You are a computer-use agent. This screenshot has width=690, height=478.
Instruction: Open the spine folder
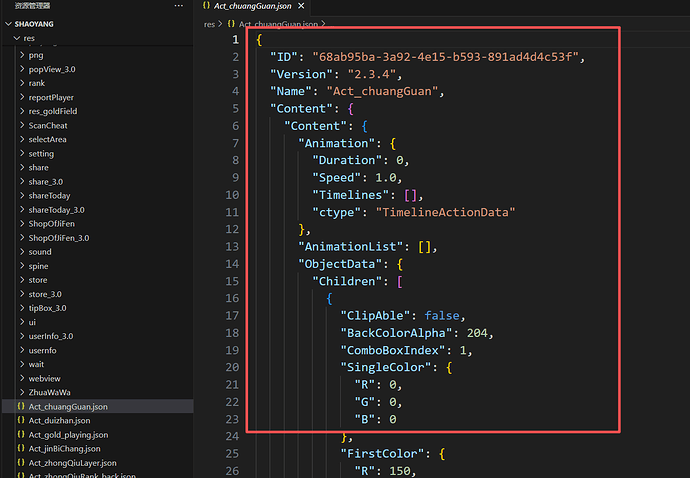(38, 266)
